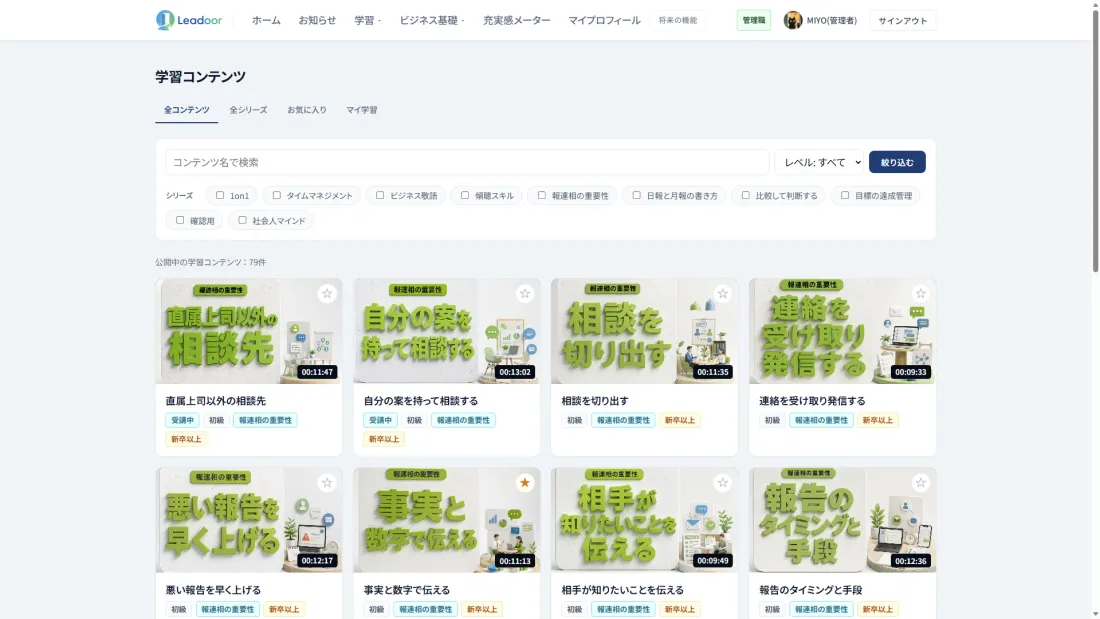Expand the 学習 nav menu
Image resolution: width=1100 pixels, height=619 pixels.
pyautogui.click(x=368, y=20)
